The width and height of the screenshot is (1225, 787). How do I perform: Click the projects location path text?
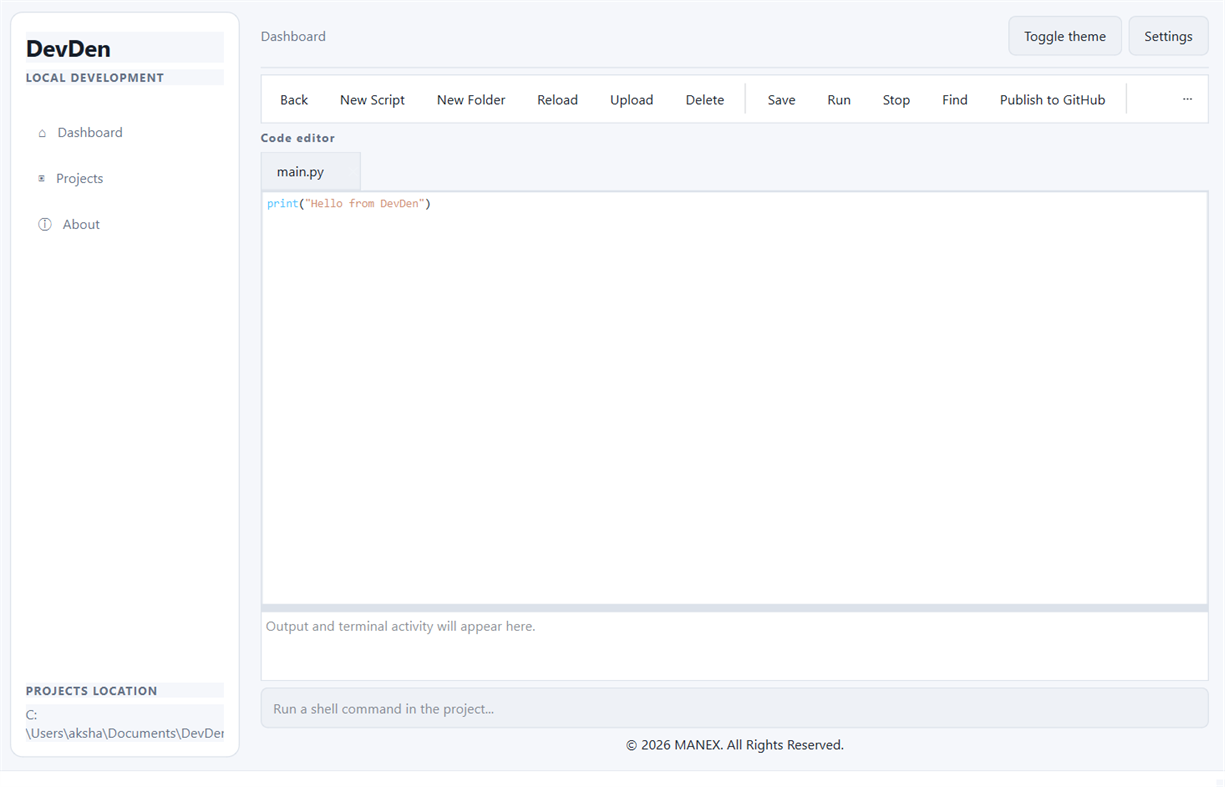point(125,724)
